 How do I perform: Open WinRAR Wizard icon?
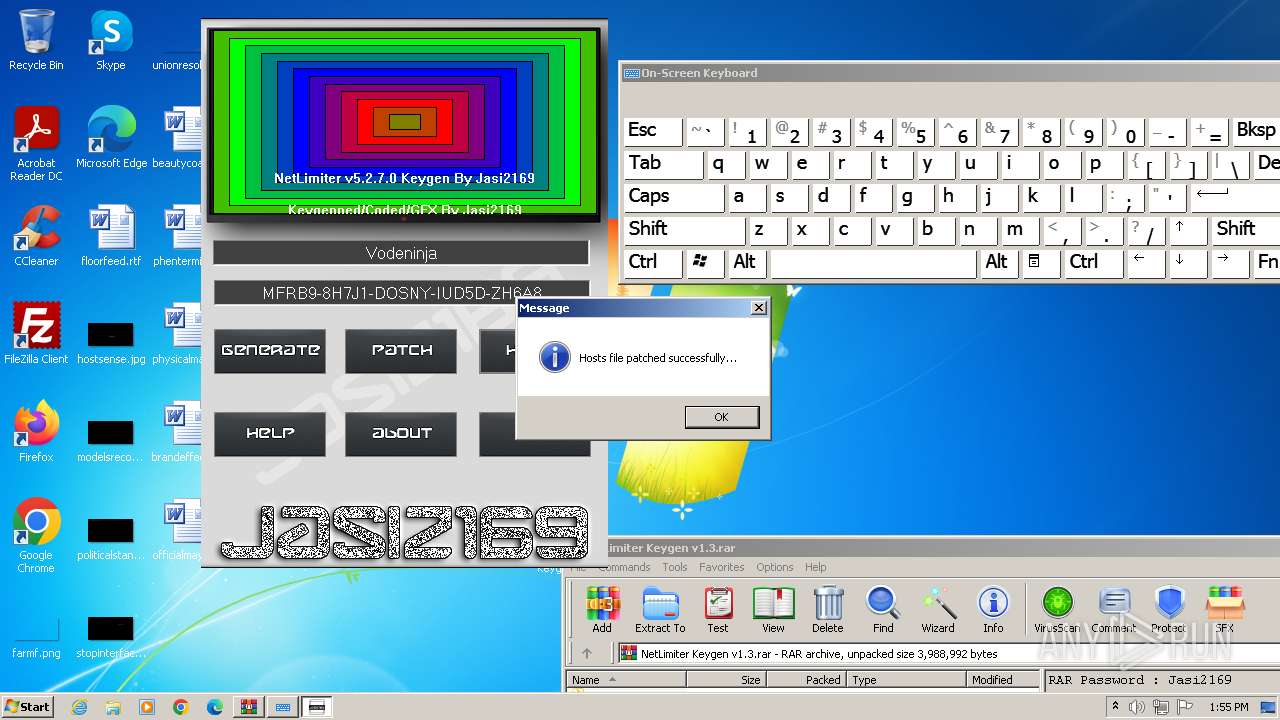938,610
